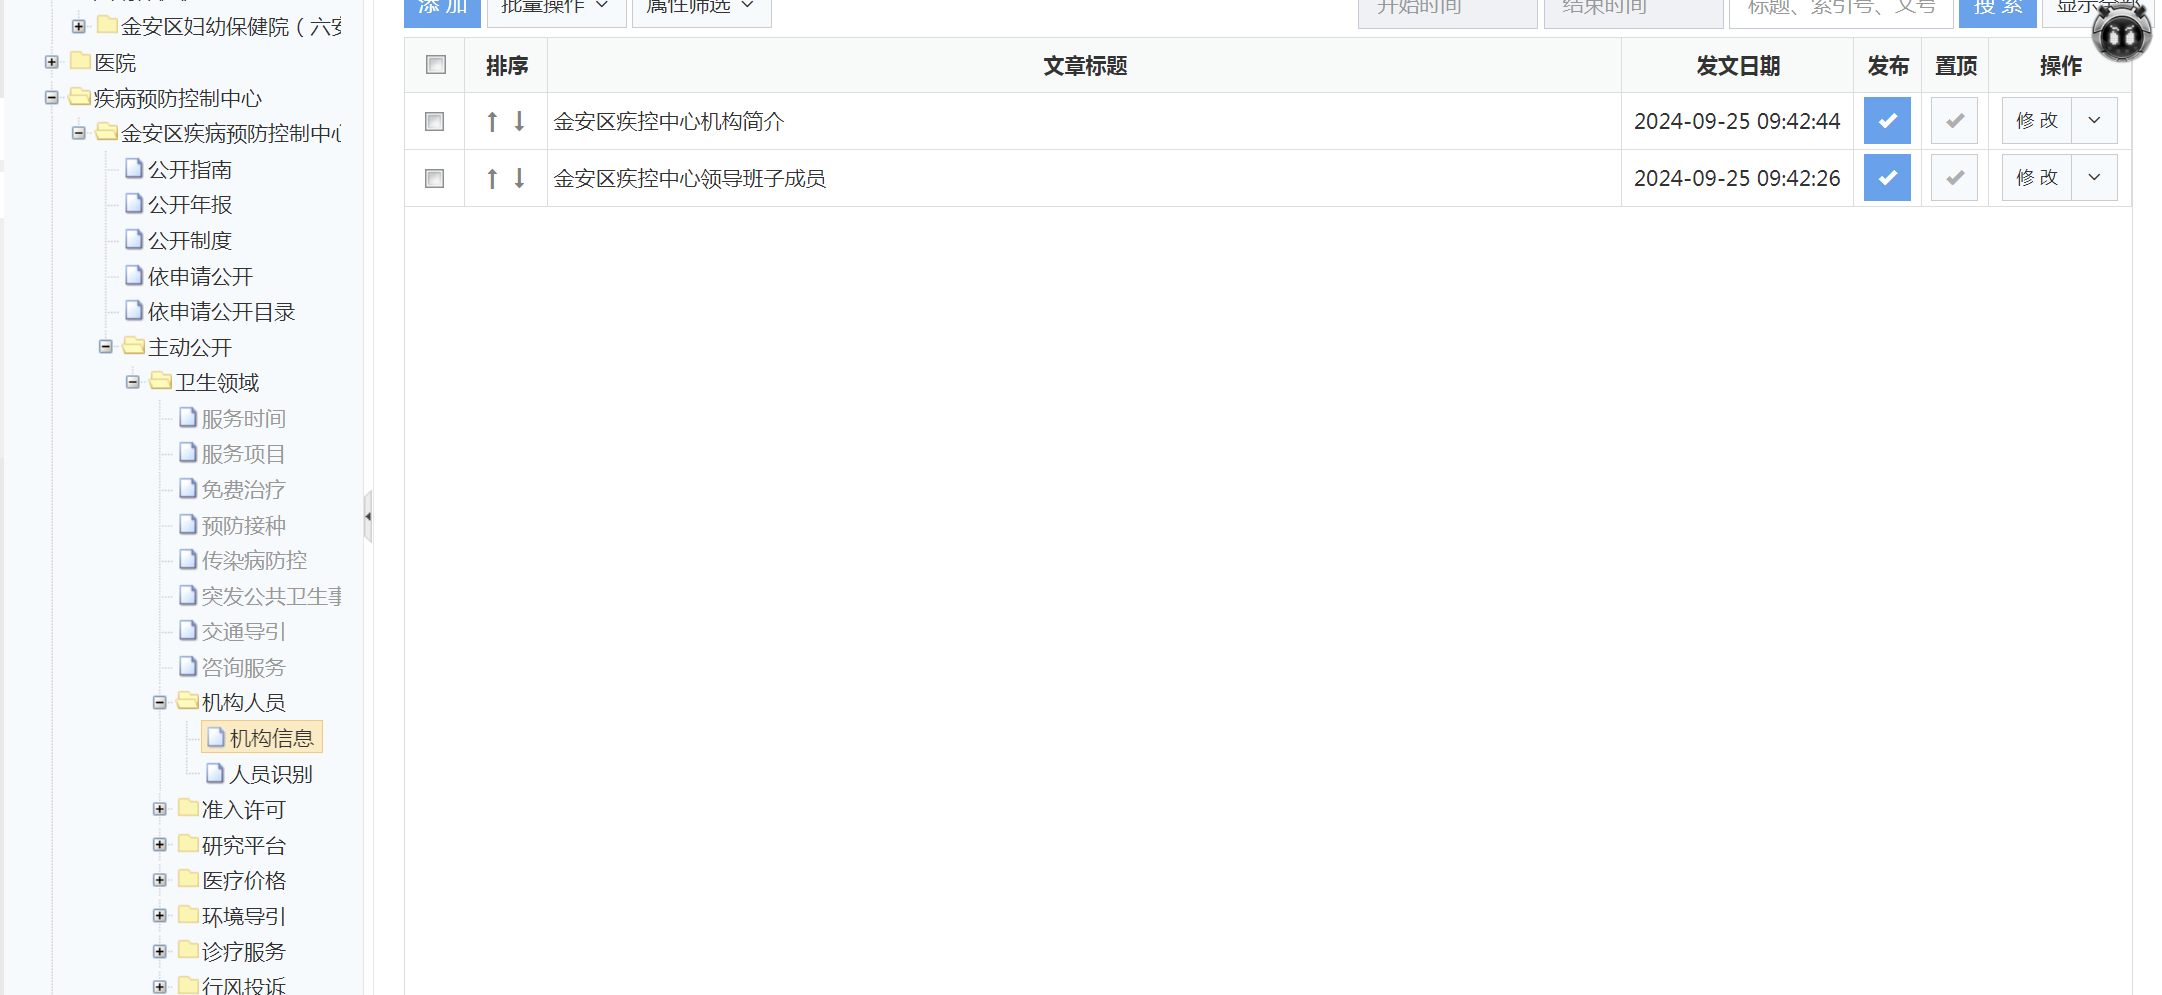
Task: Move 金安区疾控中心机构简介 down with arrow
Action: click(519, 122)
